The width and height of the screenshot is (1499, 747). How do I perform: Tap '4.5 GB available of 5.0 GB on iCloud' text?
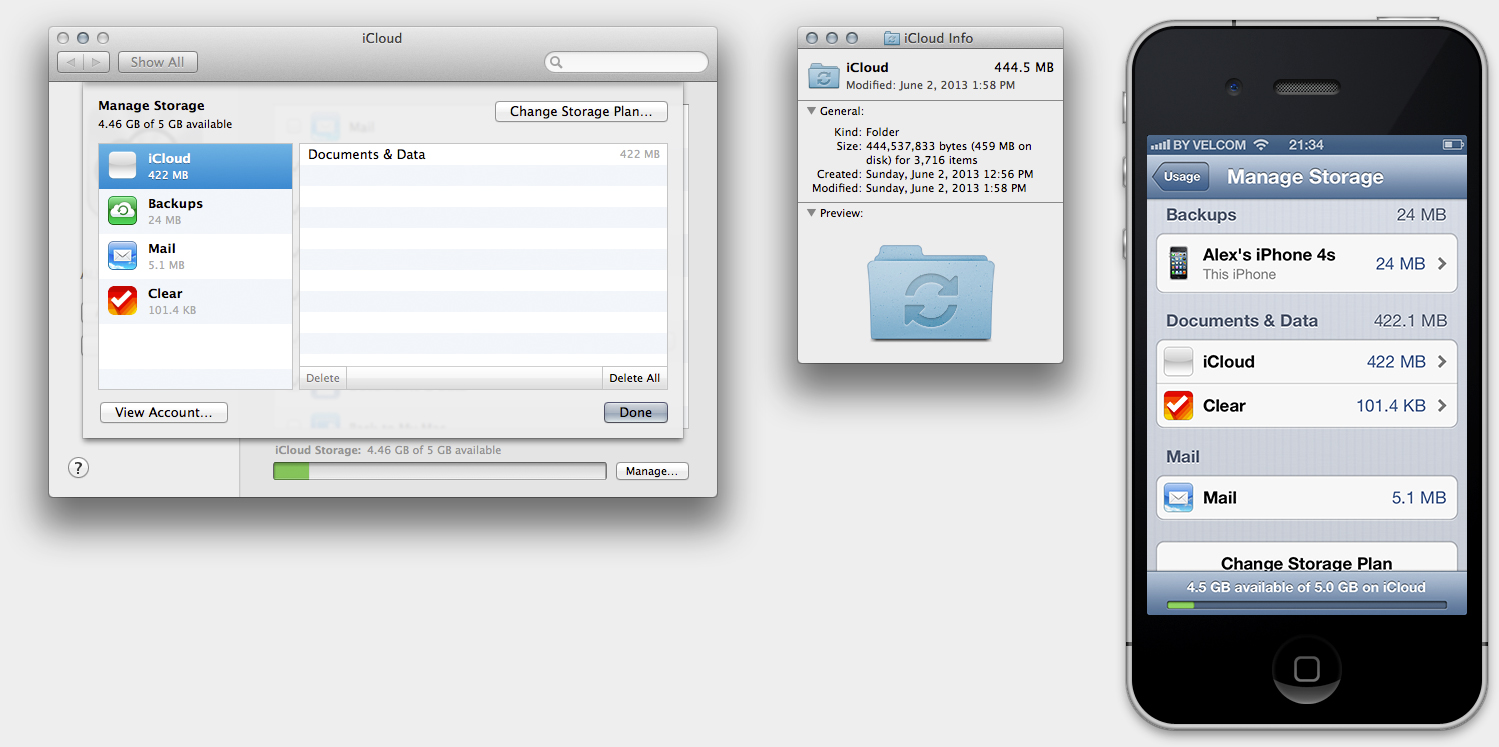1306,587
